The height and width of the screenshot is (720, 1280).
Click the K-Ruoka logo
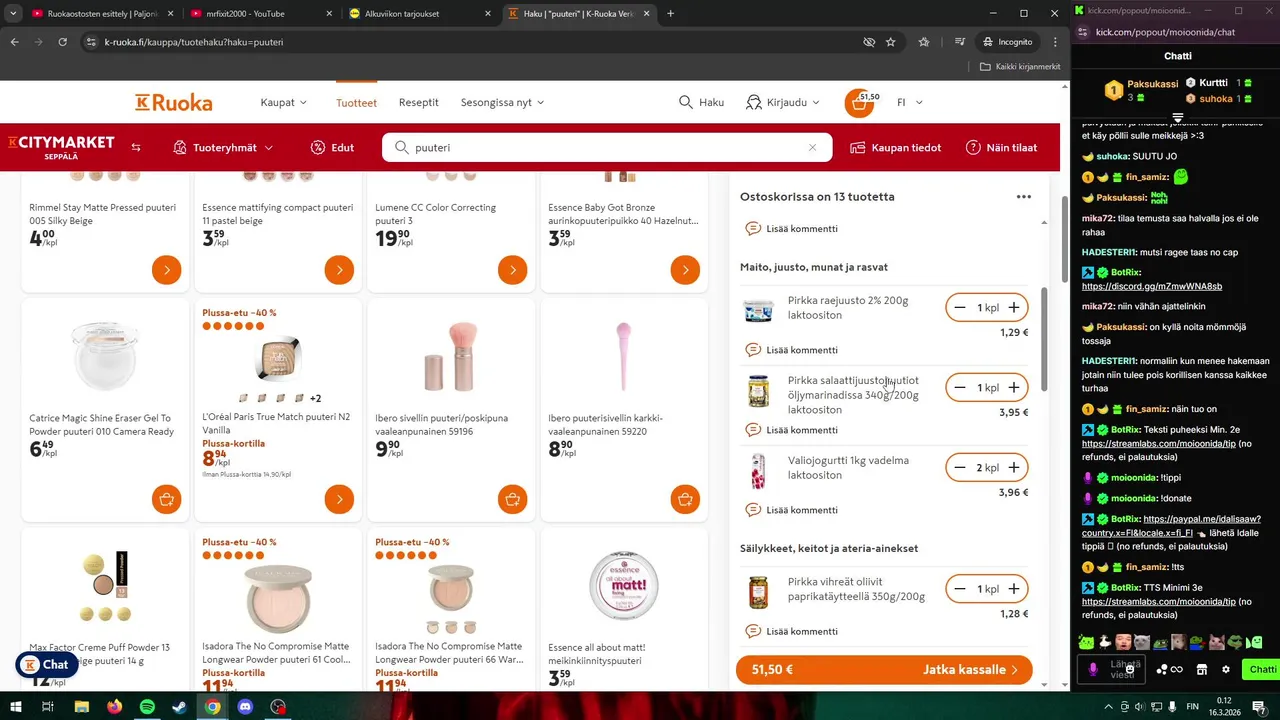click(x=174, y=102)
